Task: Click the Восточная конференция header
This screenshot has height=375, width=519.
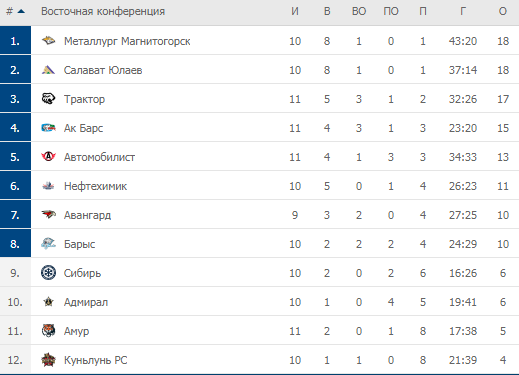Action: (103, 12)
